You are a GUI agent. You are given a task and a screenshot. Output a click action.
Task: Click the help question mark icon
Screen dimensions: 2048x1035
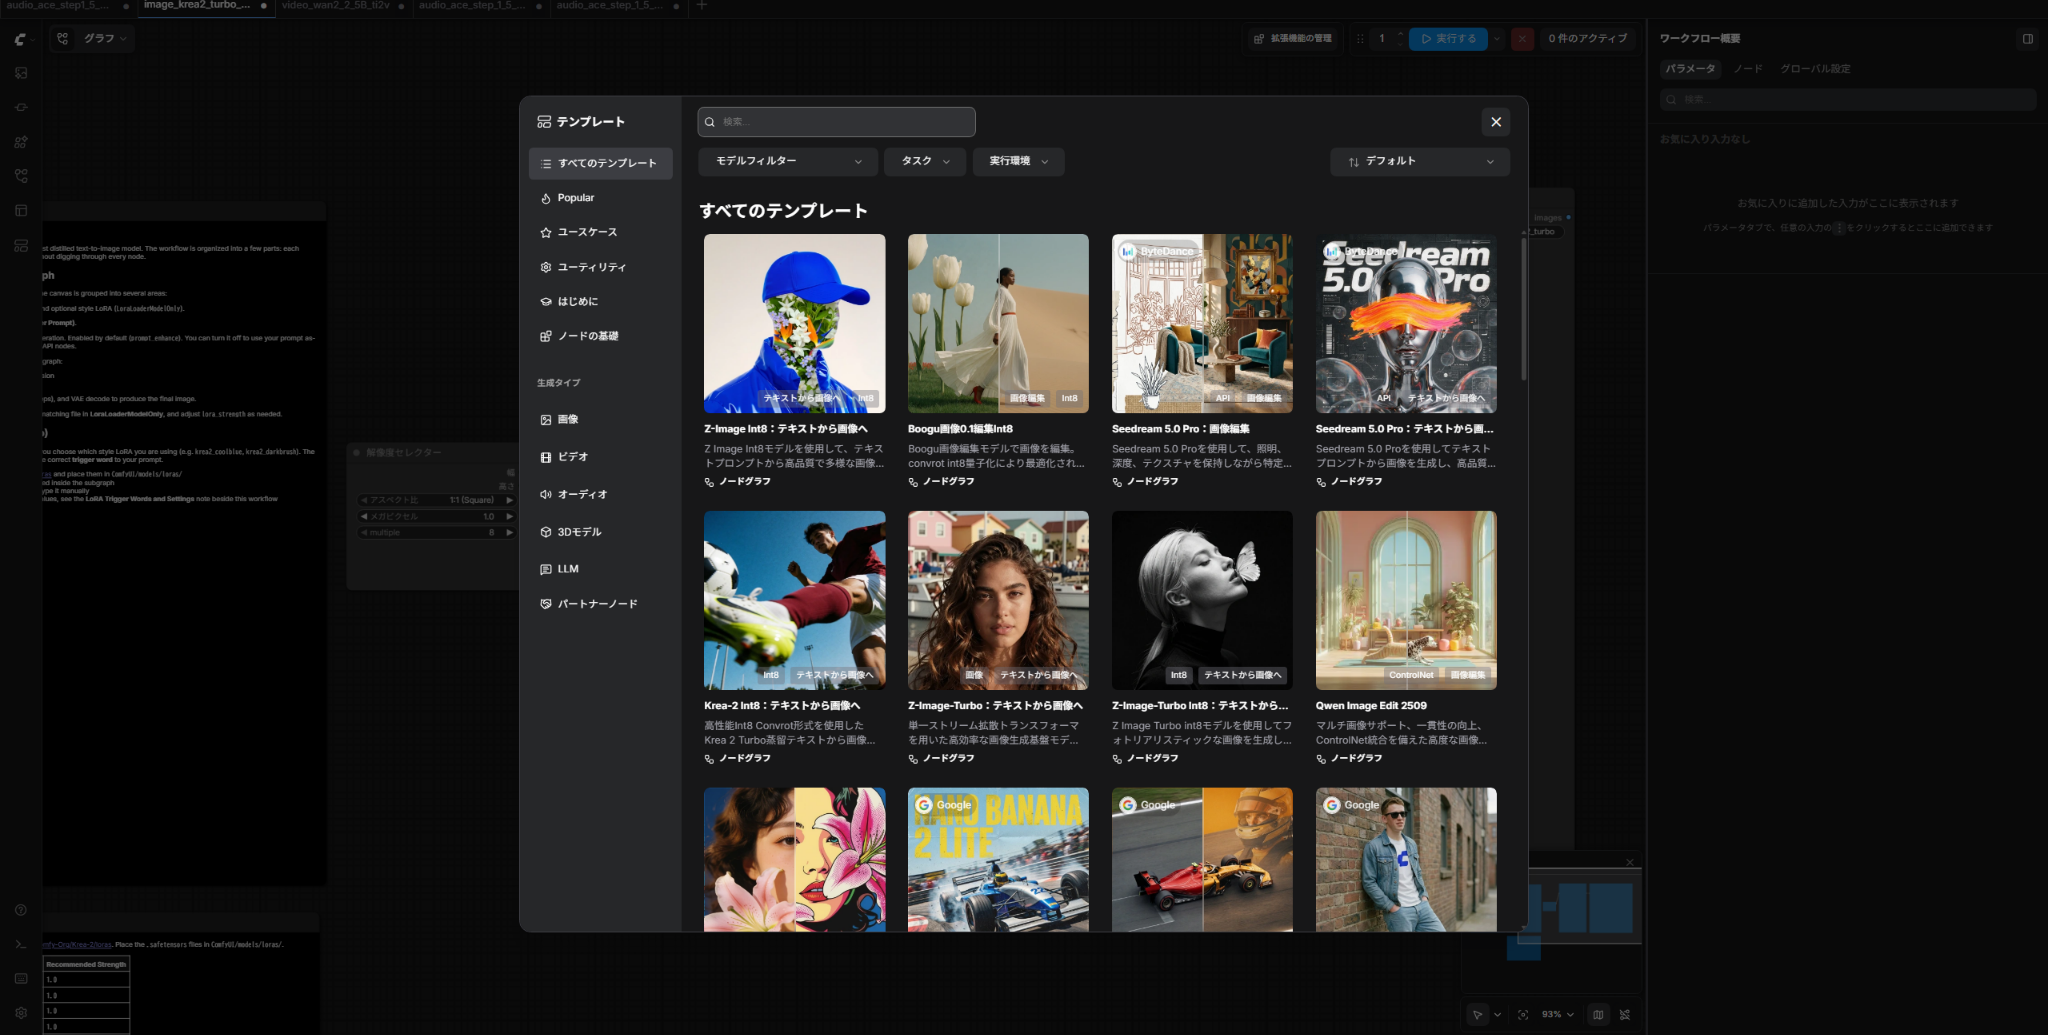pyautogui.click(x=21, y=910)
